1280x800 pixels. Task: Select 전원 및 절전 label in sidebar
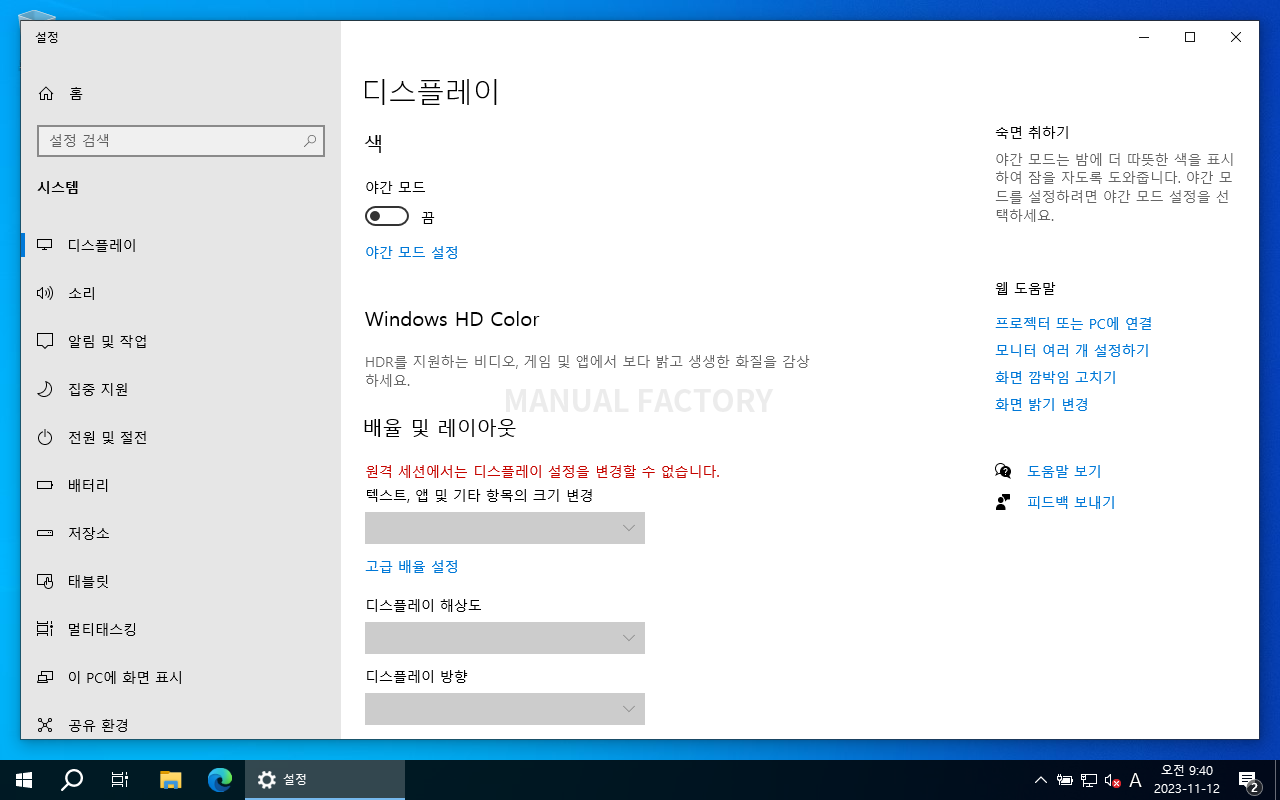(108, 437)
